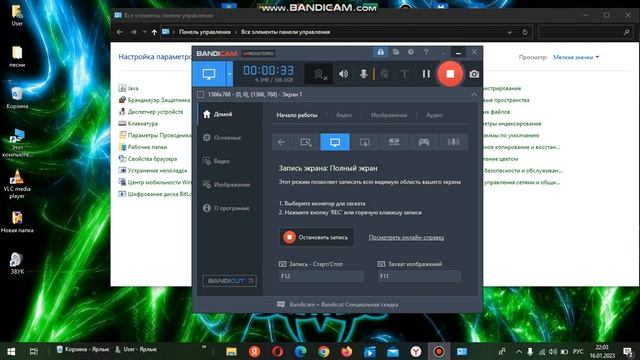Select fullscreen recording mode icon

tap(335, 142)
